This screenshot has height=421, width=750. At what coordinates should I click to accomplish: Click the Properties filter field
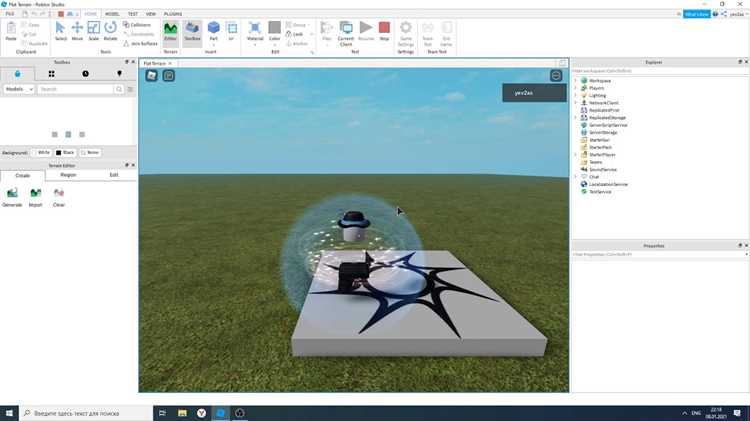[x=660, y=255]
